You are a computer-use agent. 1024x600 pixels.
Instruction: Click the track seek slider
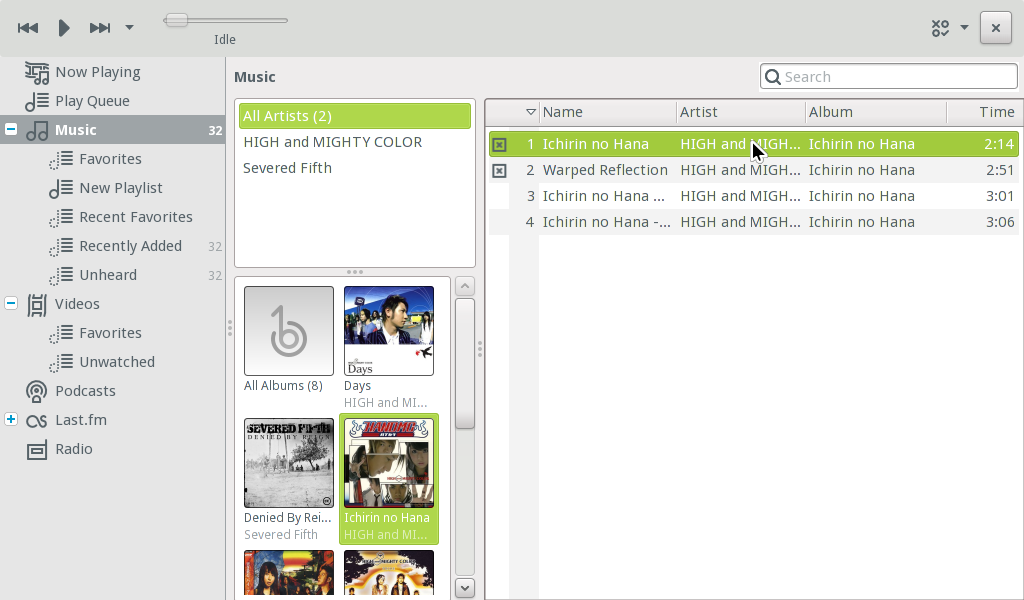[225, 20]
